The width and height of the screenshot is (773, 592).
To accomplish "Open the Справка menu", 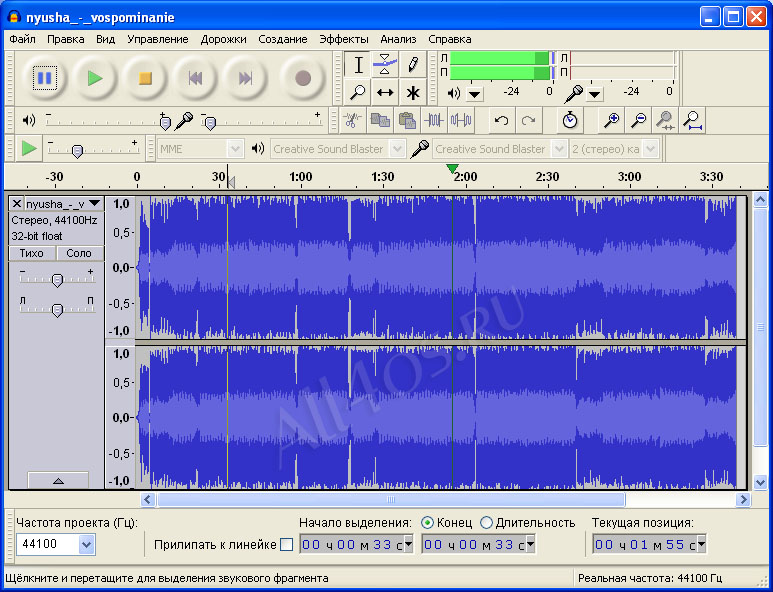I will pyautogui.click(x=450, y=39).
